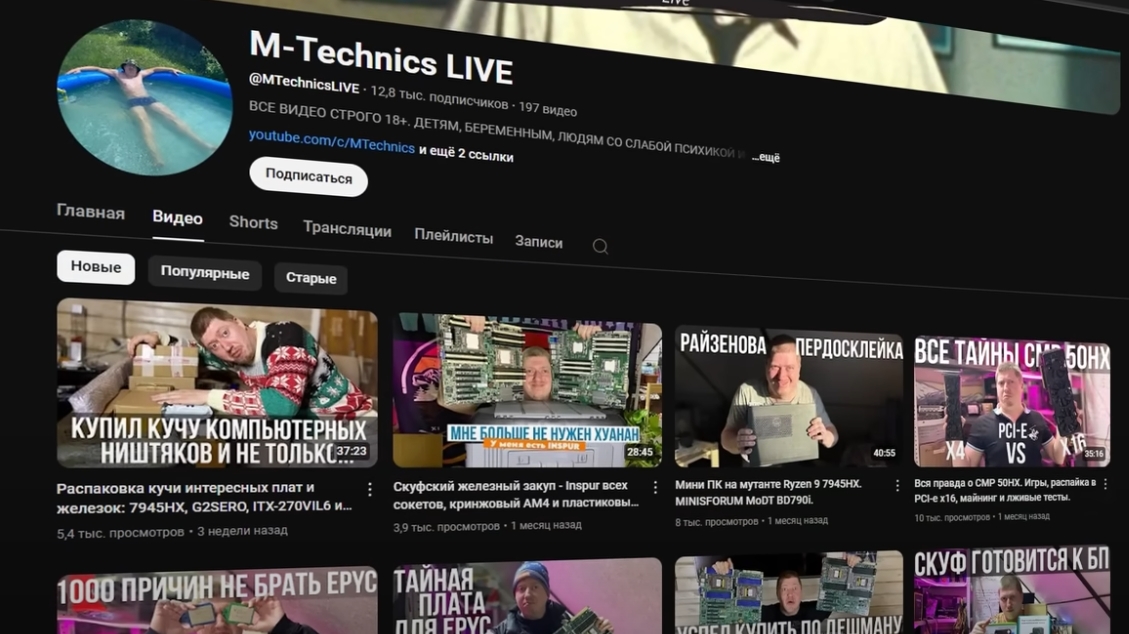The image size is (1129, 634).
Task: Switch to the Записи tab
Action: pyautogui.click(x=539, y=242)
